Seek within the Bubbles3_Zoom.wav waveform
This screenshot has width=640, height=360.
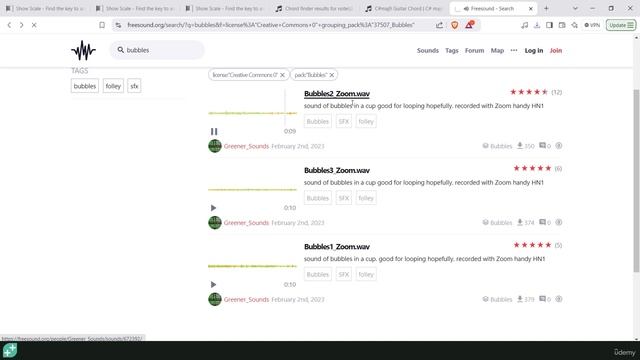tap(252, 189)
